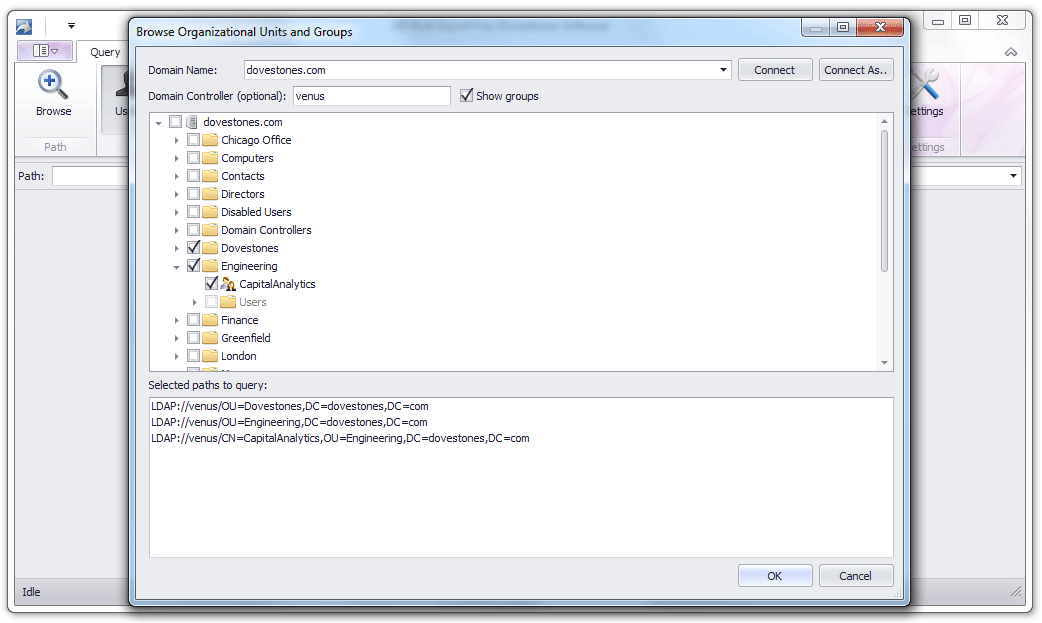Switch to the Query tab
Viewport: 1042px width, 623px height.
coord(104,51)
